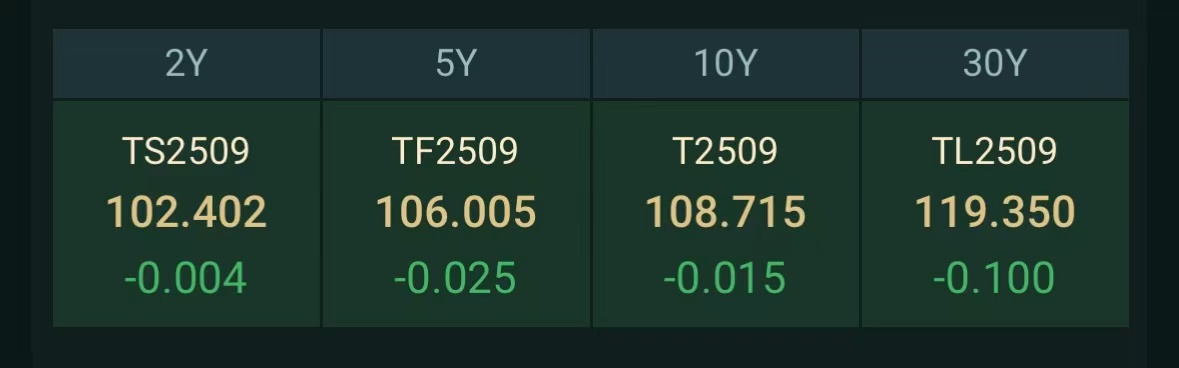Open the T2509 contract code
The height and width of the screenshot is (368, 1179).
[726, 152]
